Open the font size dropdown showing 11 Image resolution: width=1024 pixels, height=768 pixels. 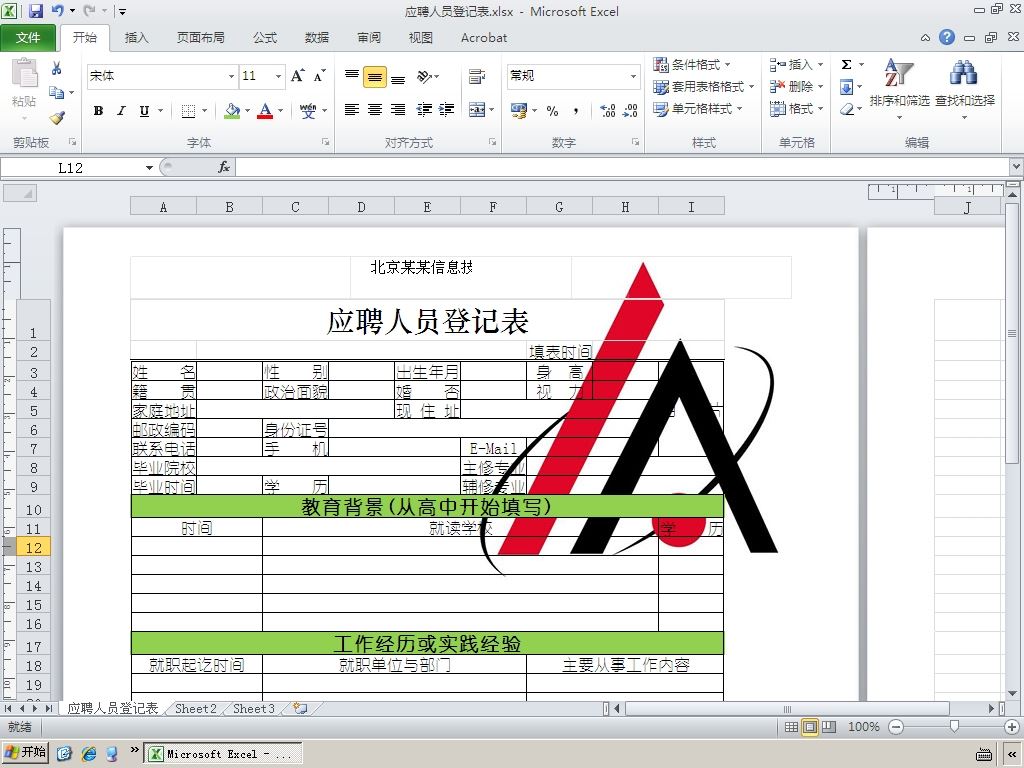coord(278,76)
